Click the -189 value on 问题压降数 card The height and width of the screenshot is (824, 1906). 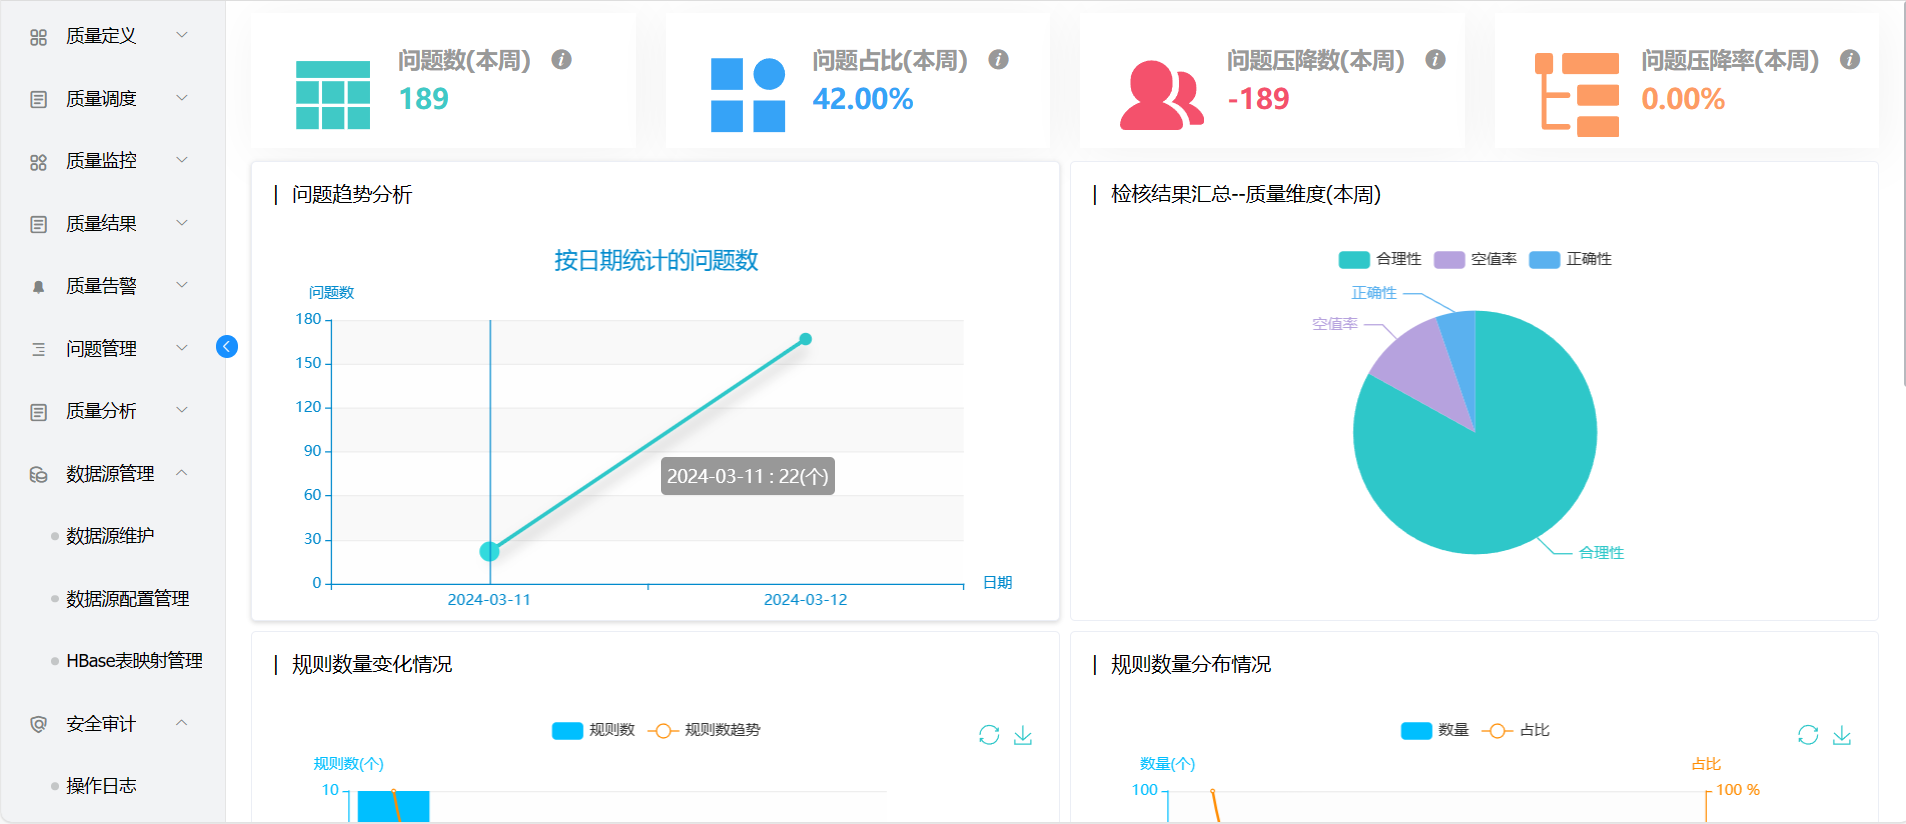click(x=1258, y=99)
